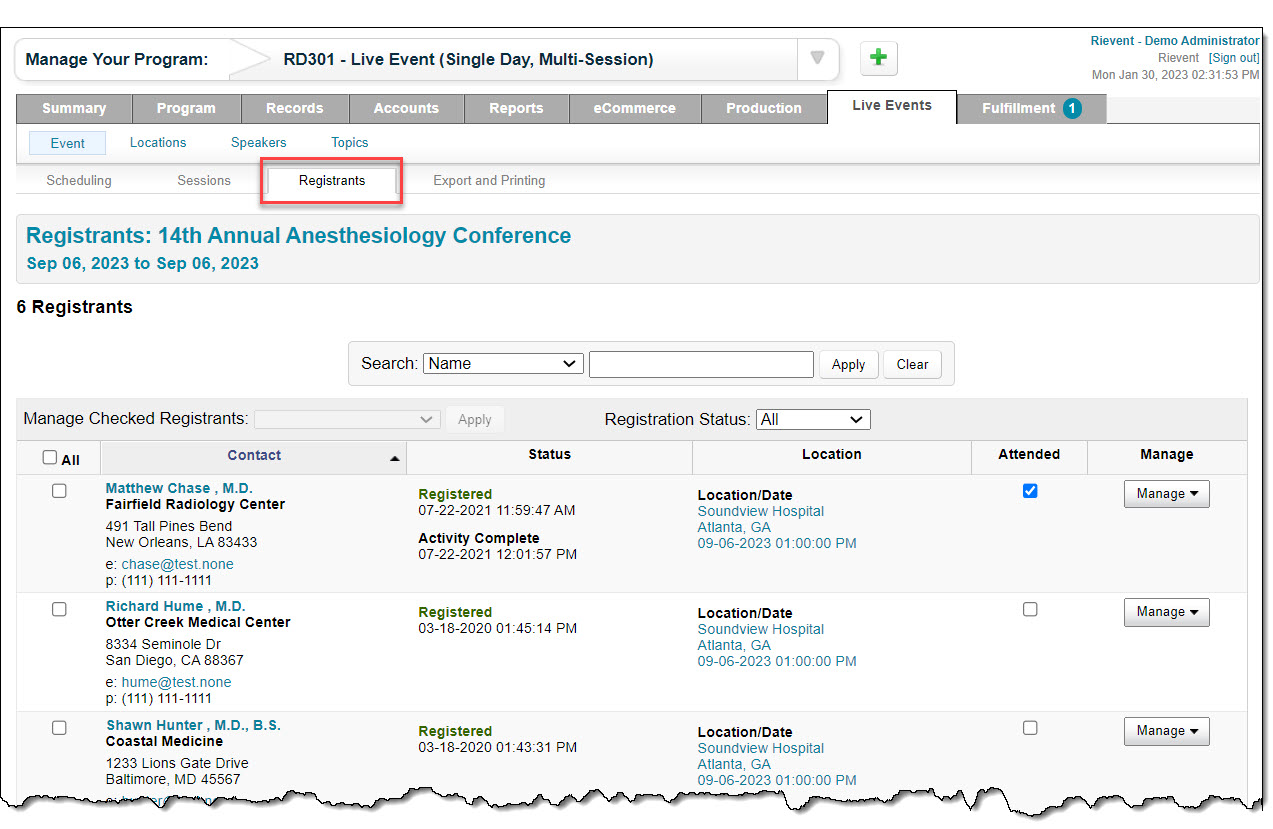Click the Sign out link

point(1233,58)
